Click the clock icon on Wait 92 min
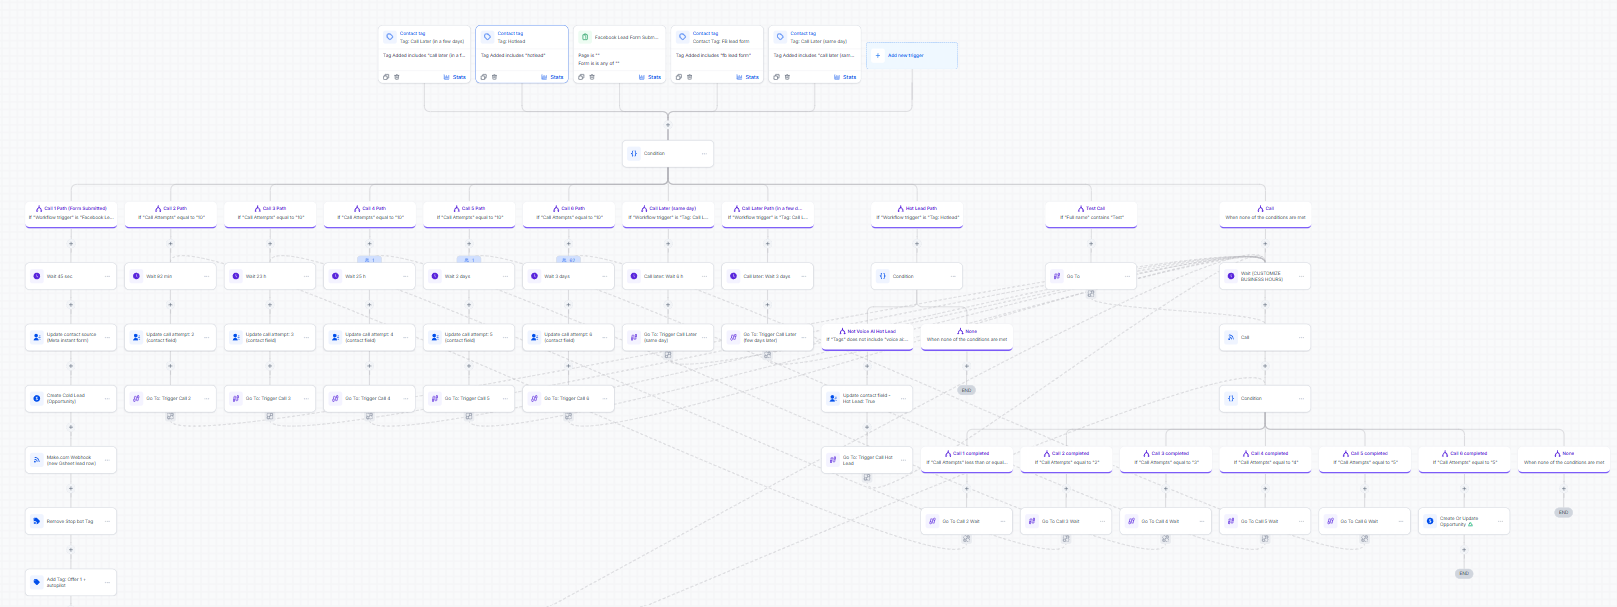Image resolution: width=1617 pixels, height=607 pixels. point(137,276)
